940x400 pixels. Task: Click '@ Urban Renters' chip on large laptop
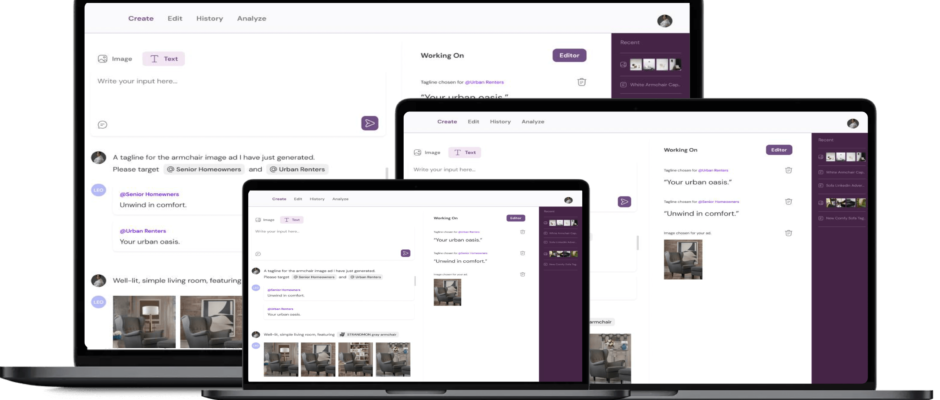297,170
